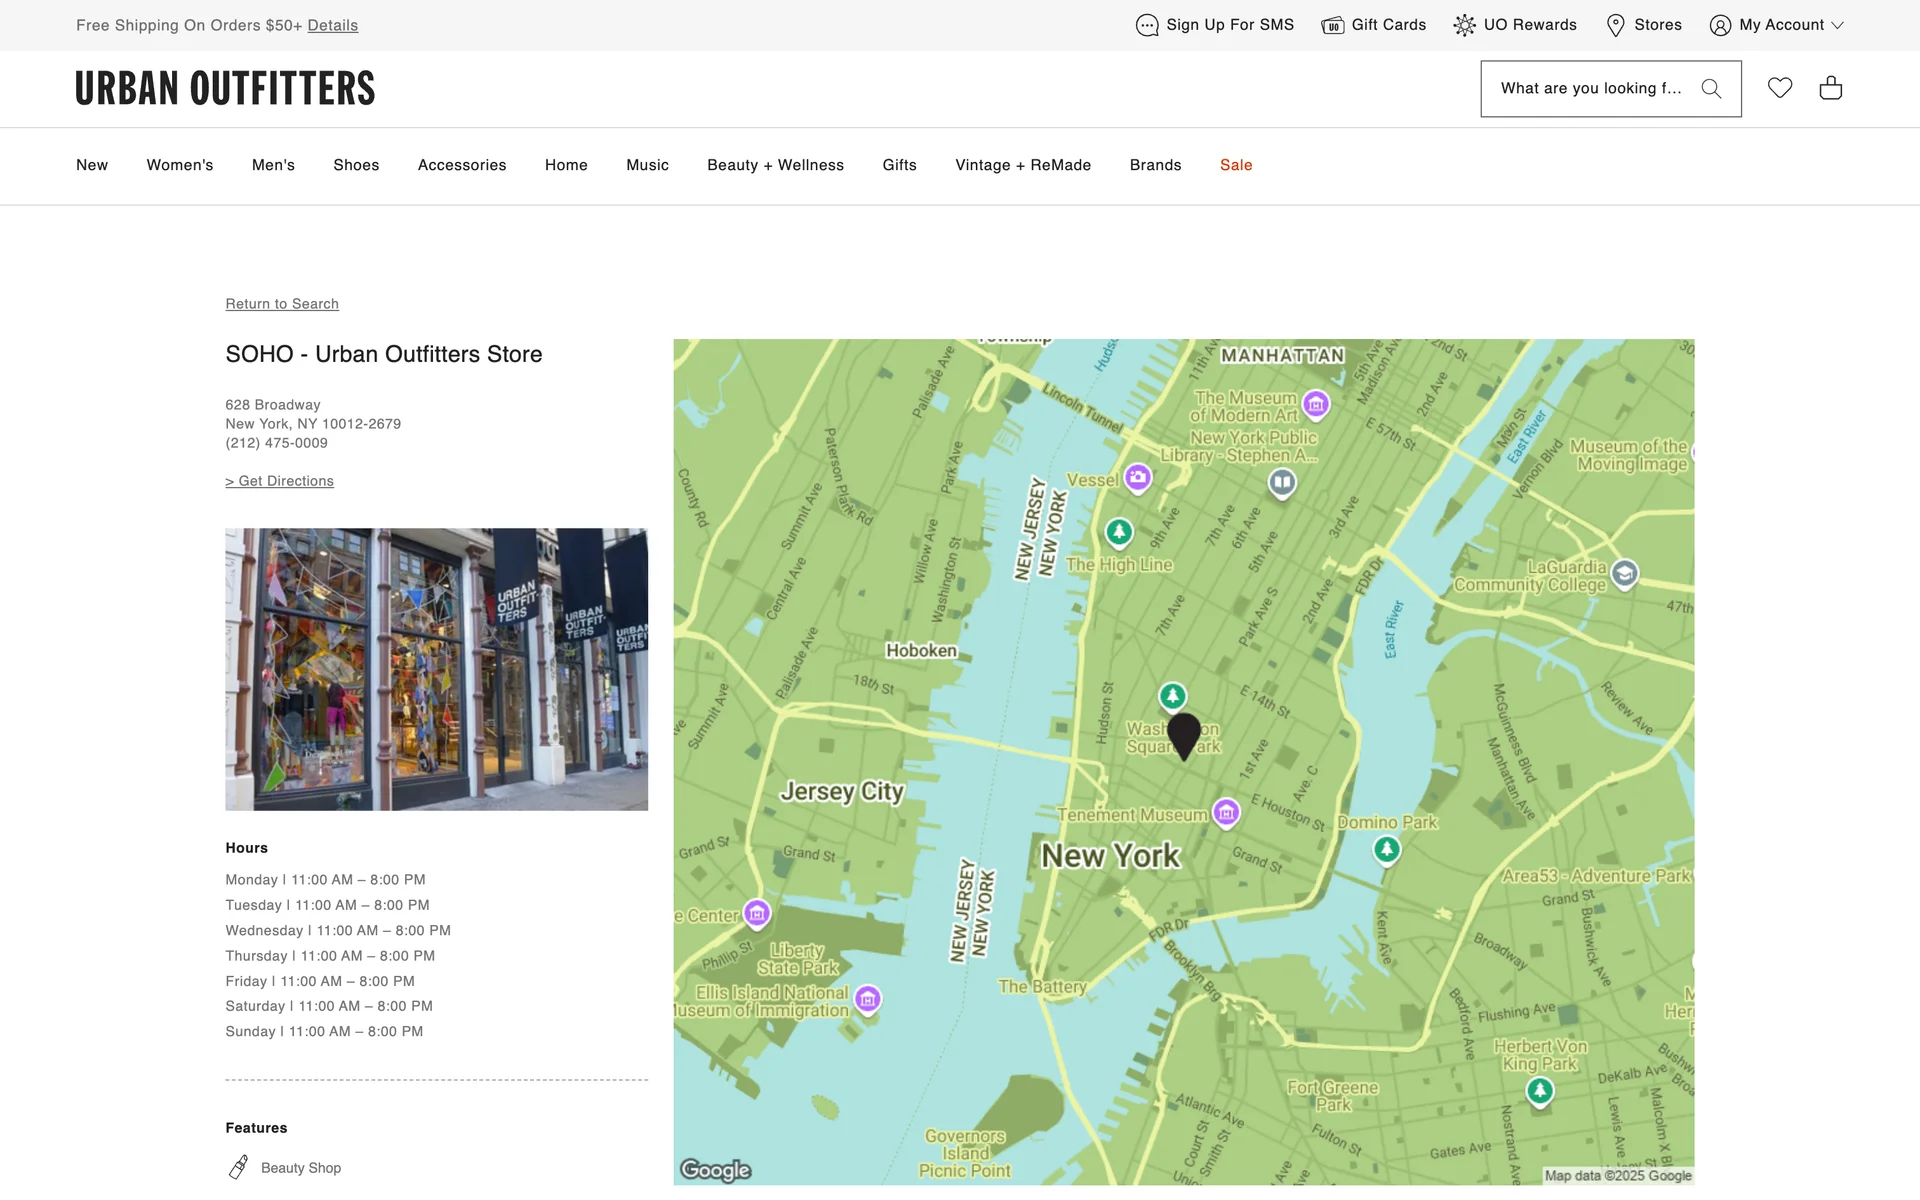Image resolution: width=1920 pixels, height=1200 pixels.
Task: Open the Women's menu
Action: point(180,165)
